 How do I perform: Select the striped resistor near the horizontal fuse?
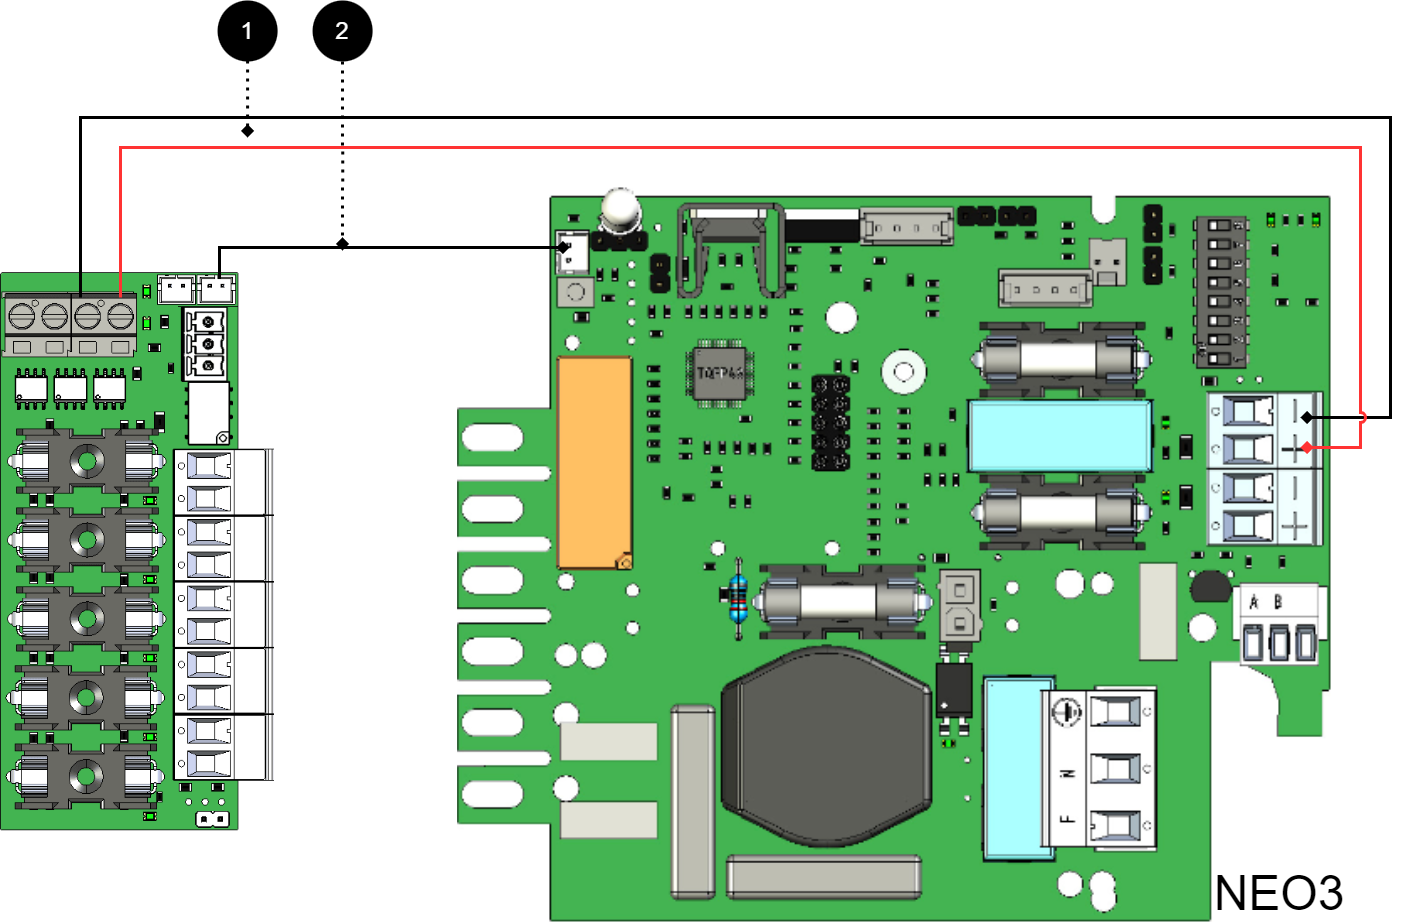[x=738, y=598]
